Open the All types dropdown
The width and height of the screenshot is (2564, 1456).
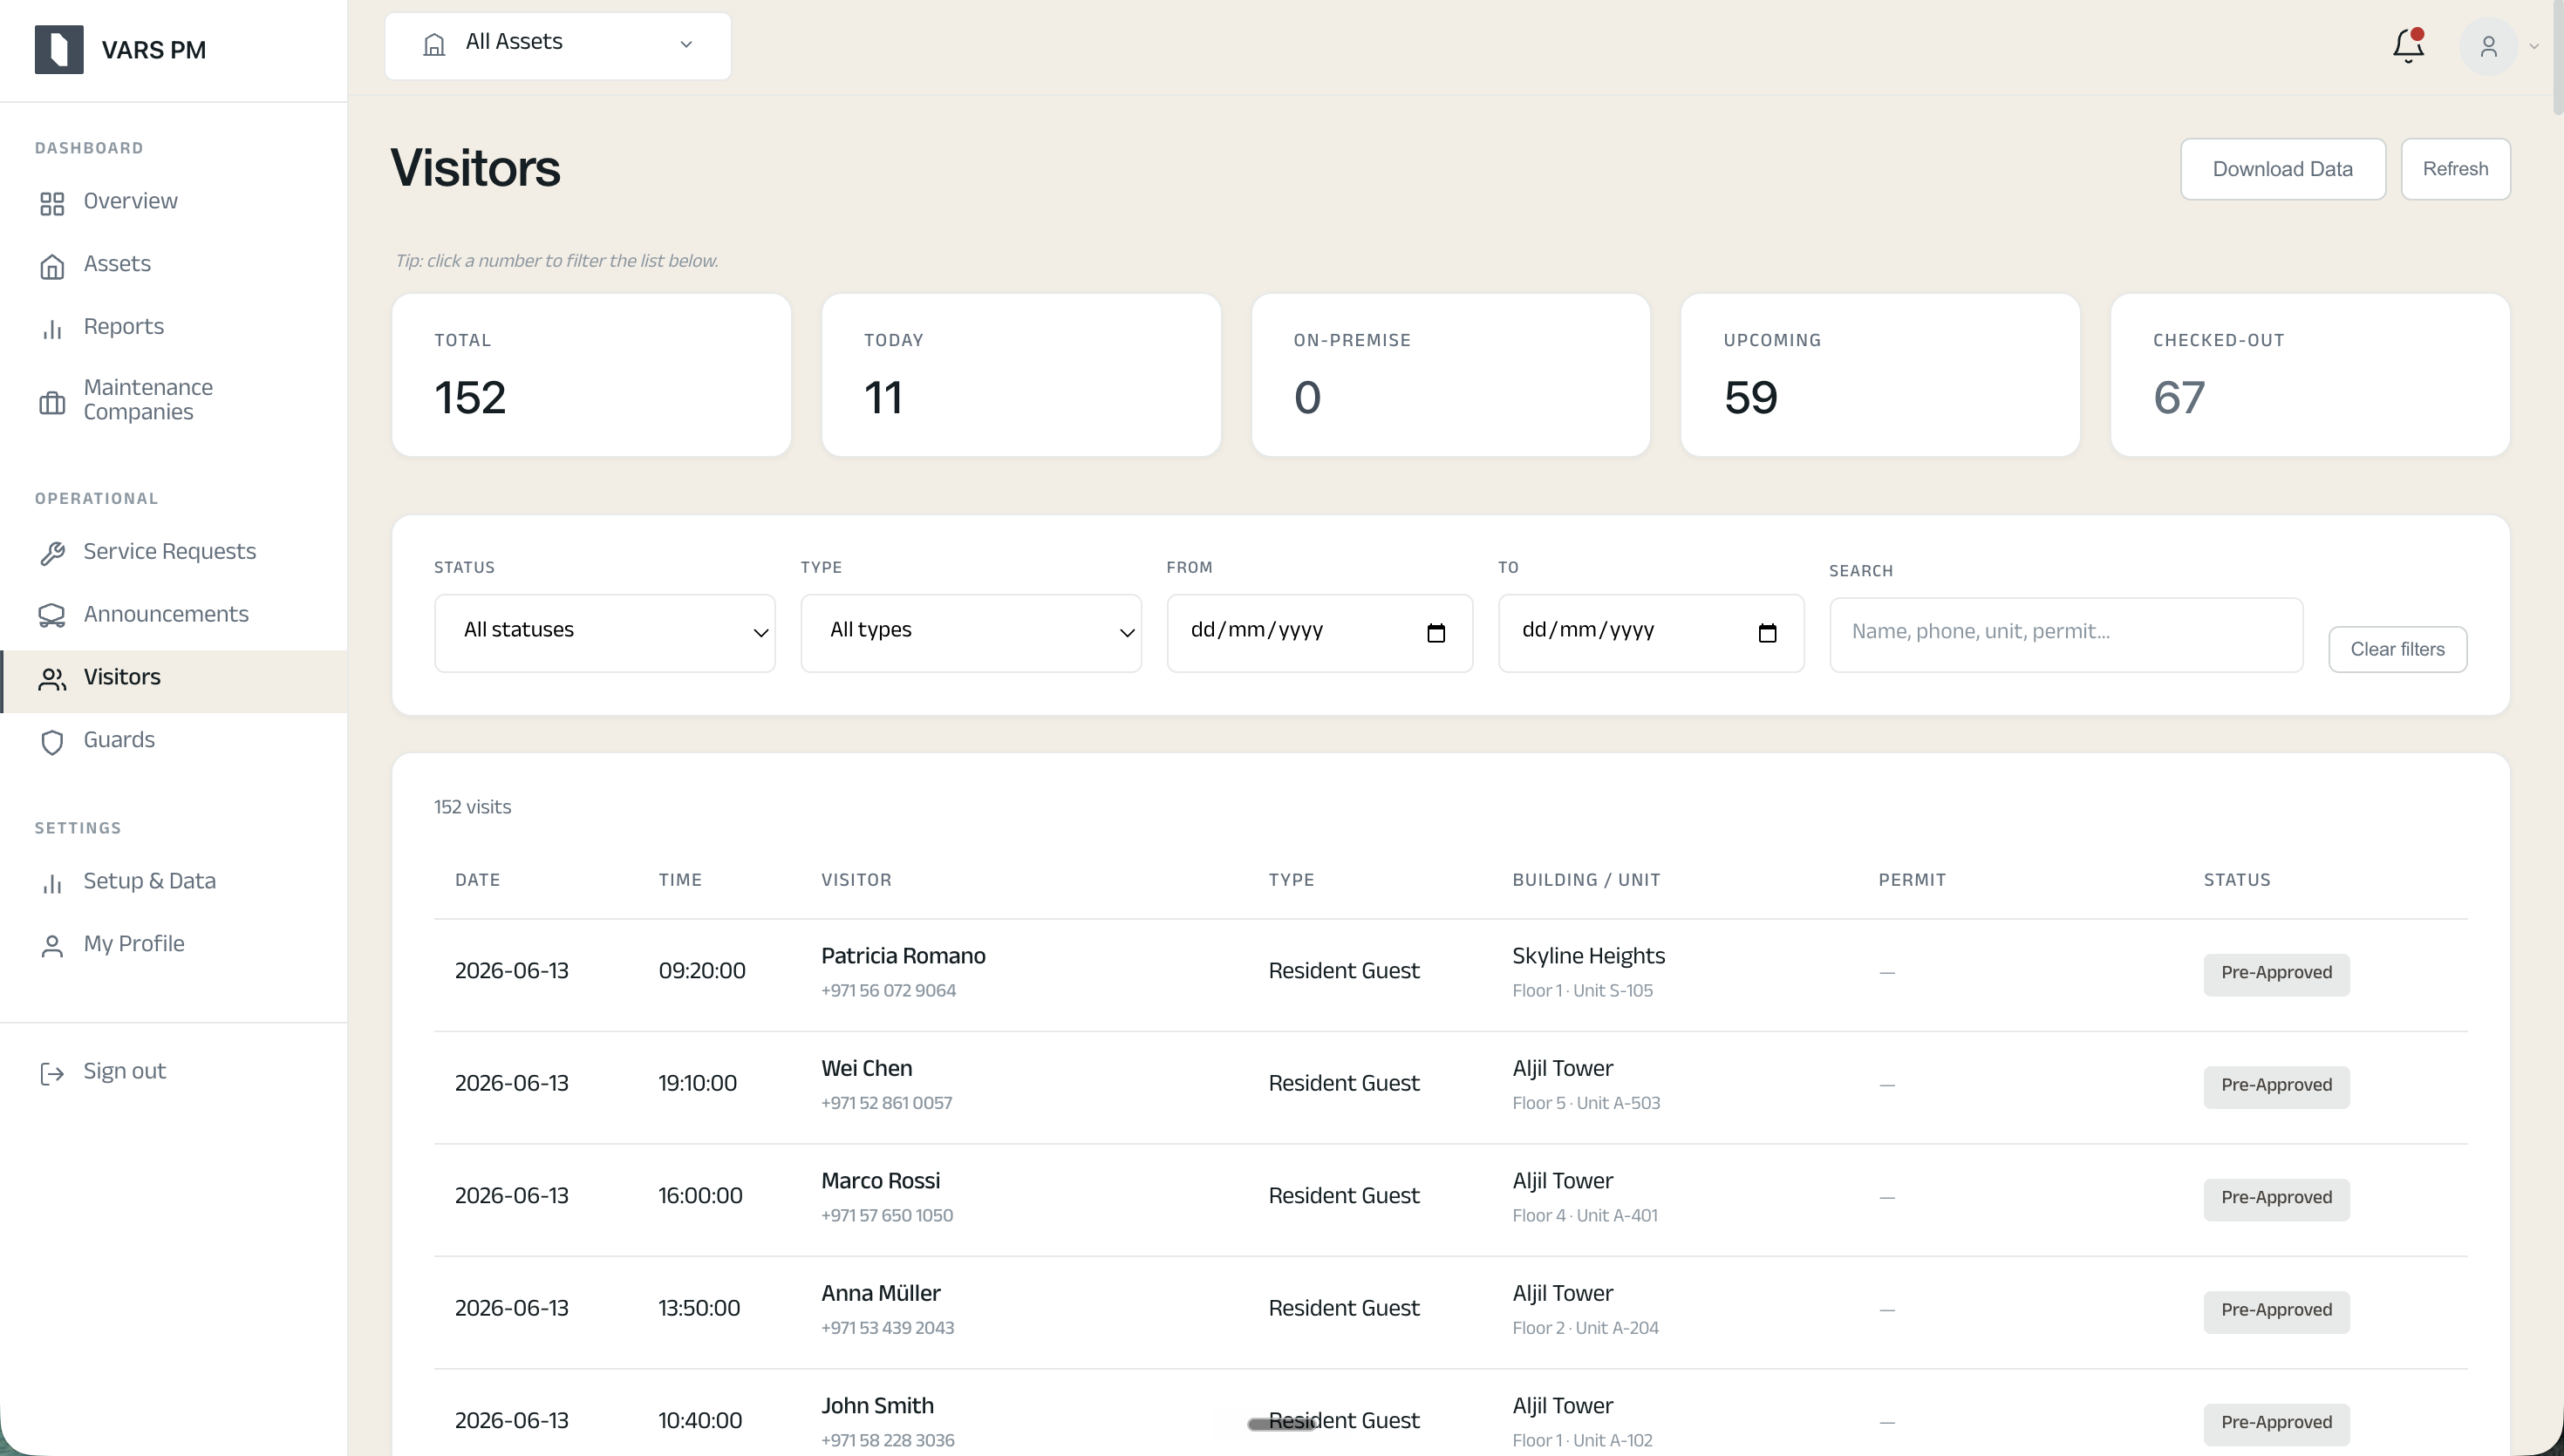pos(971,633)
